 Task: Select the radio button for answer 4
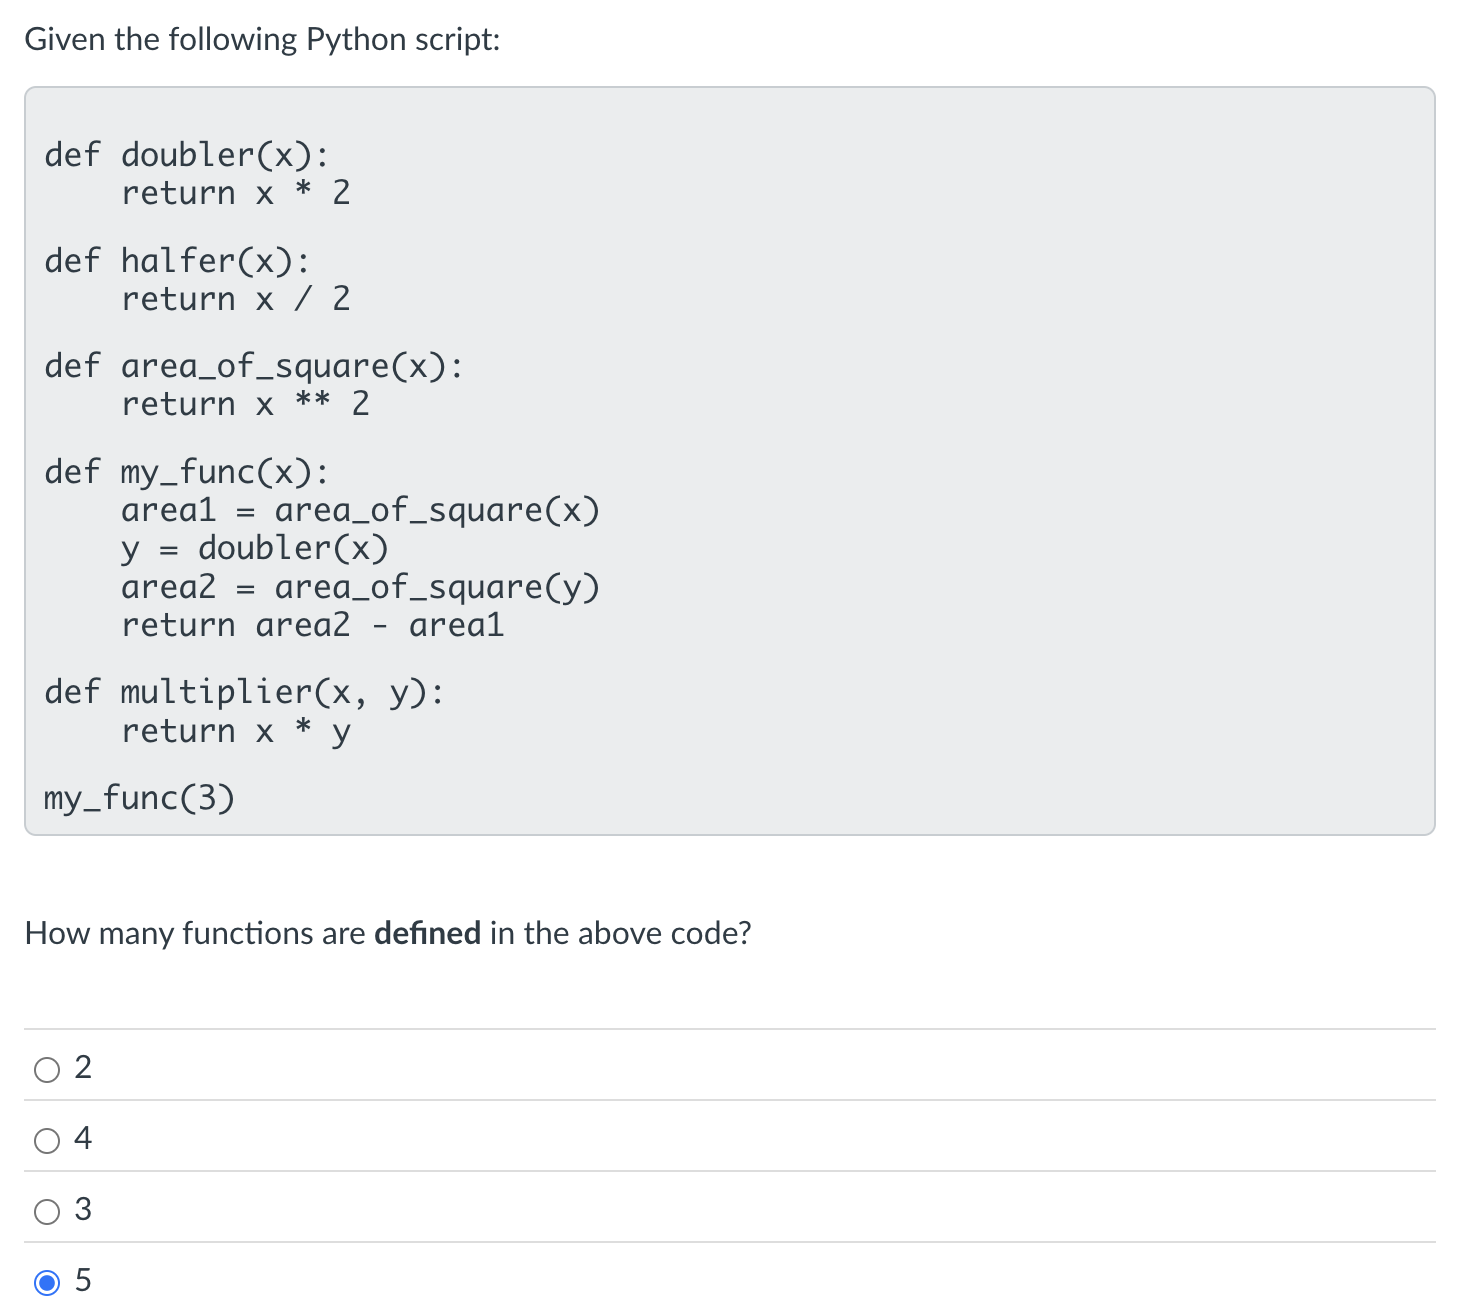point(46,1139)
